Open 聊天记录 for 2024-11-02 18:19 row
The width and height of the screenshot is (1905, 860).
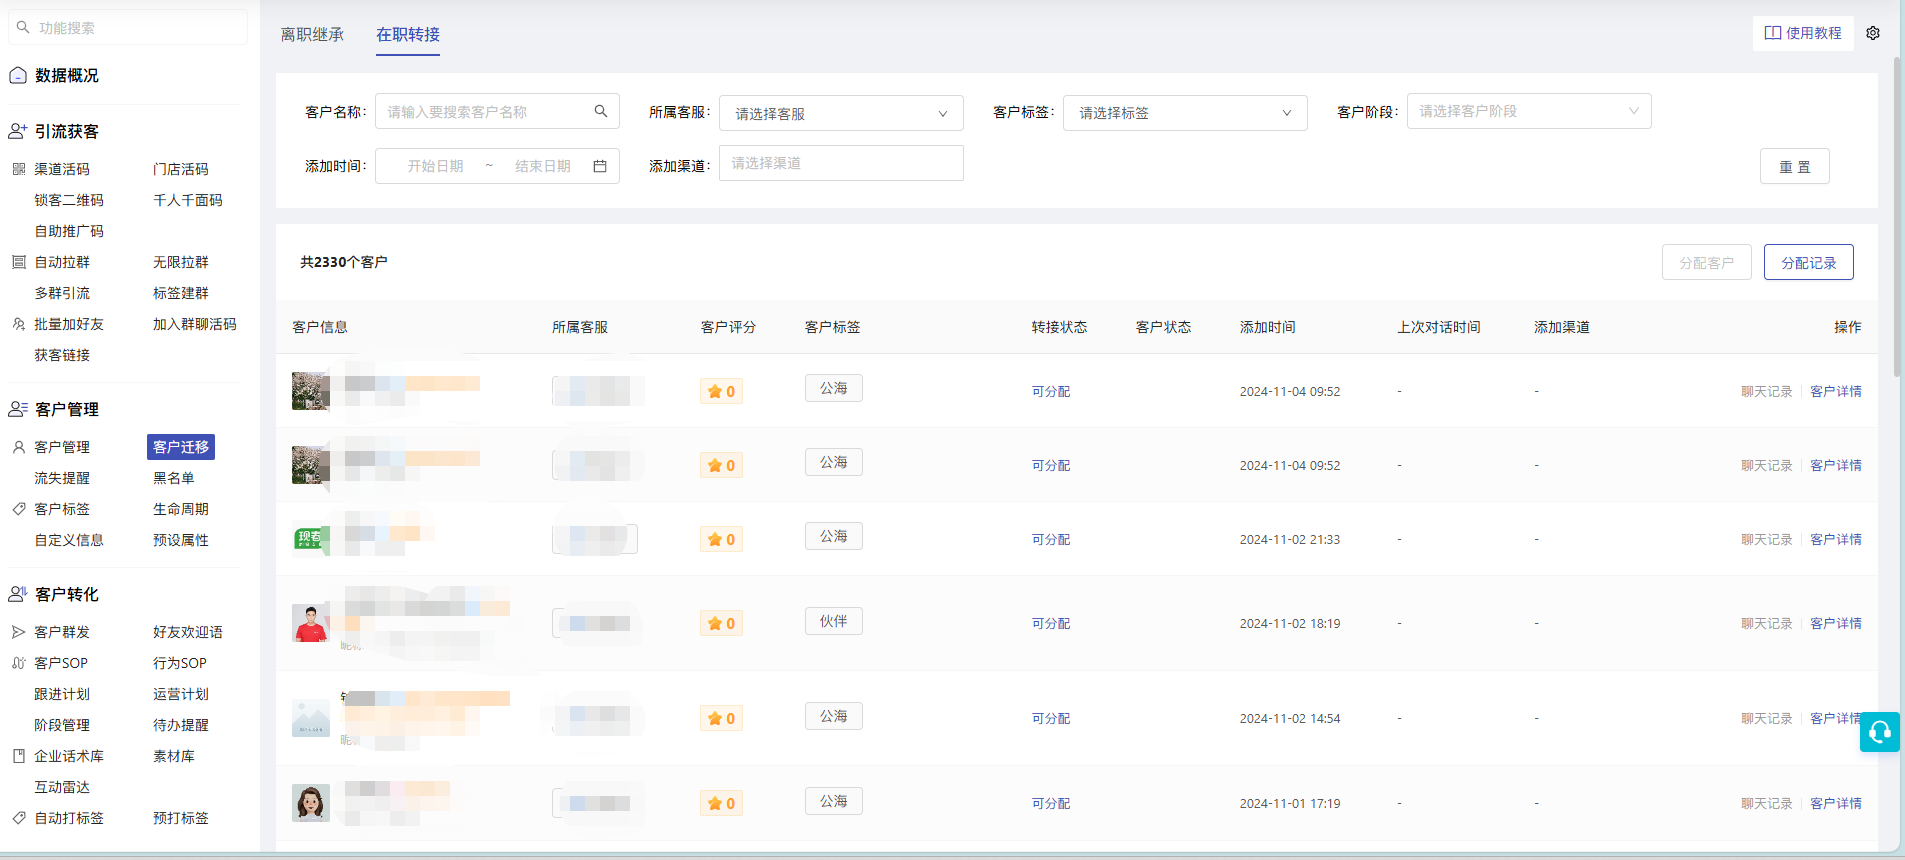pos(1767,623)
